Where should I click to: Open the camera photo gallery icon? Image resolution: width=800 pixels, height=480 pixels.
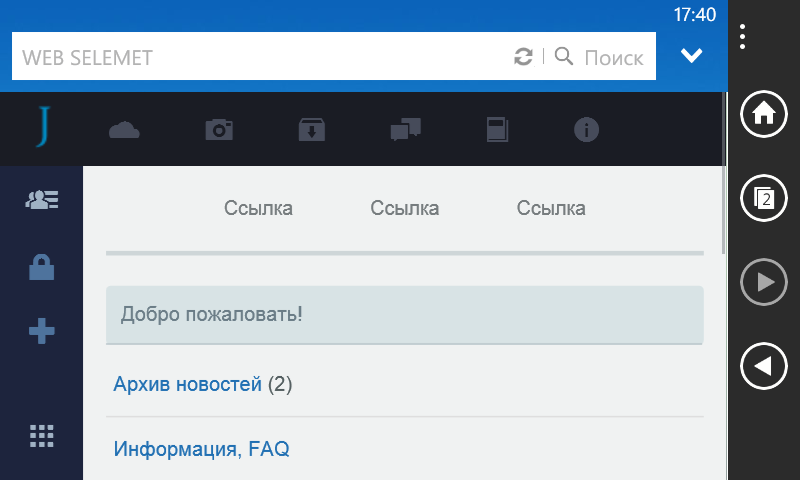tap(218, 129)
